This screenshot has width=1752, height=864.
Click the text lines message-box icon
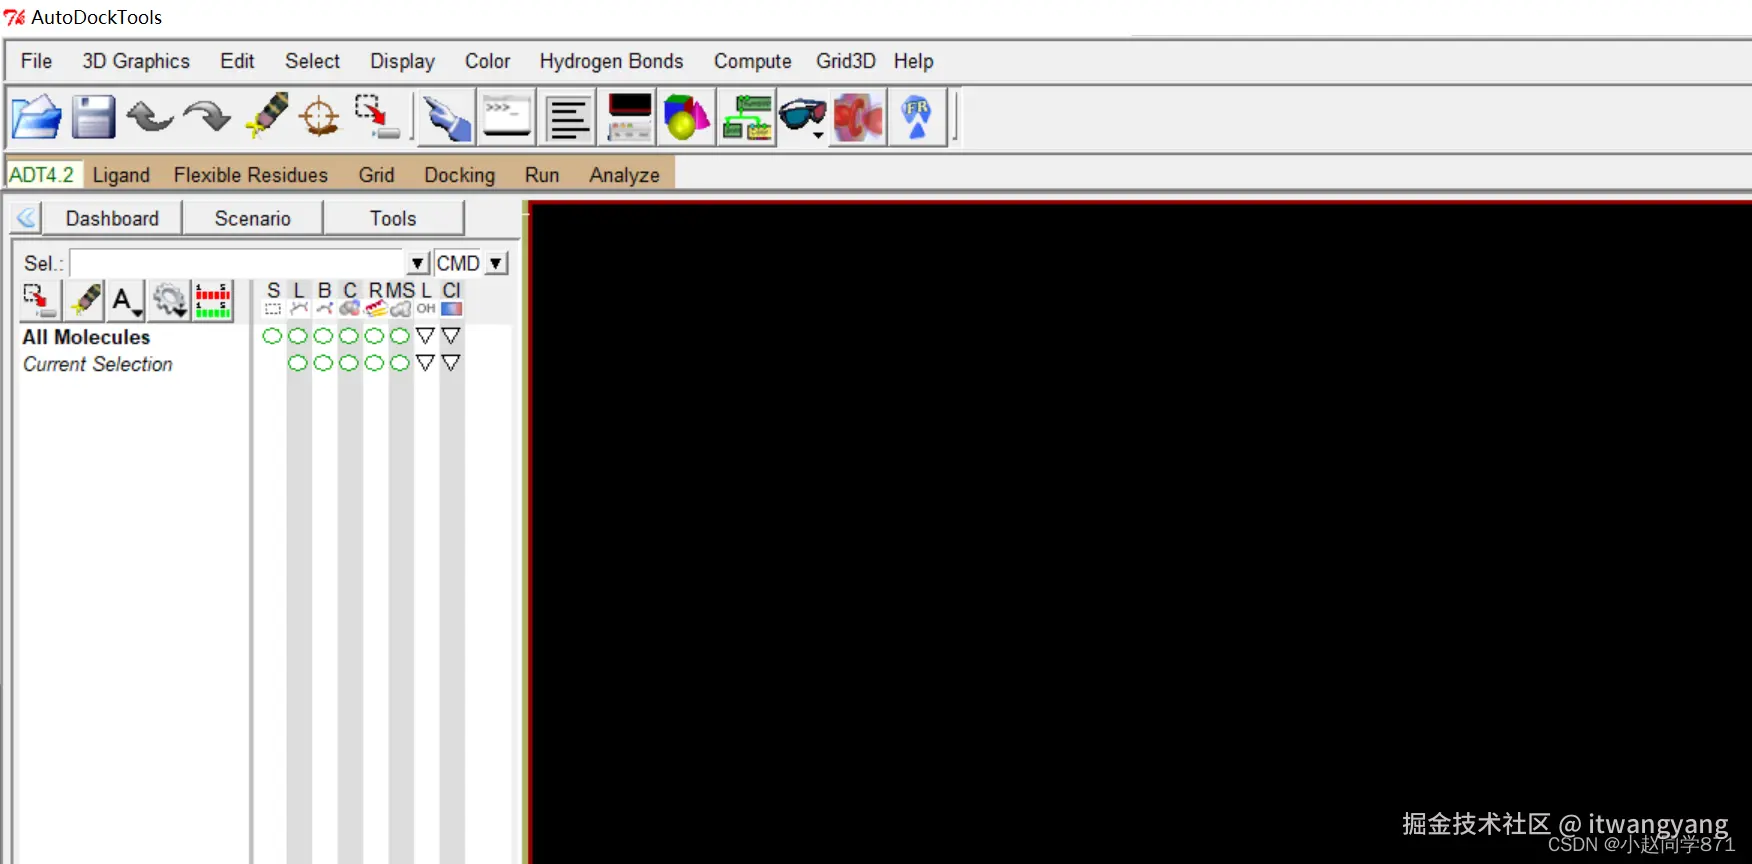[x=568, y=118]
